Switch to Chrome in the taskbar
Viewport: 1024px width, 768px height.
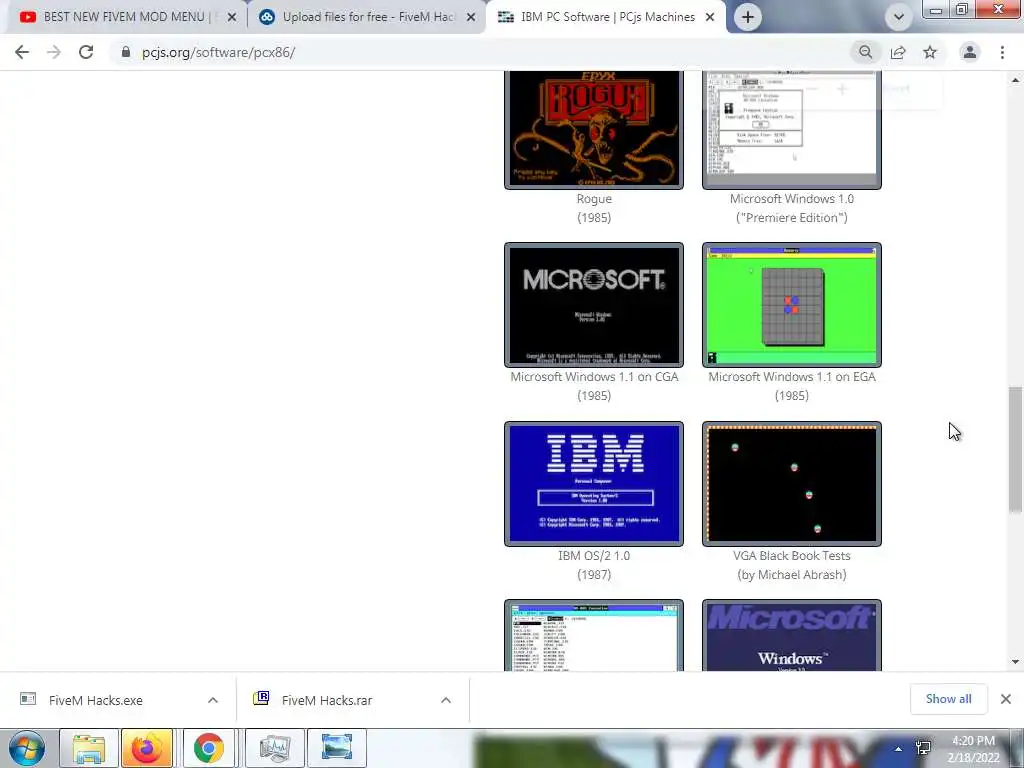[208, 748]
